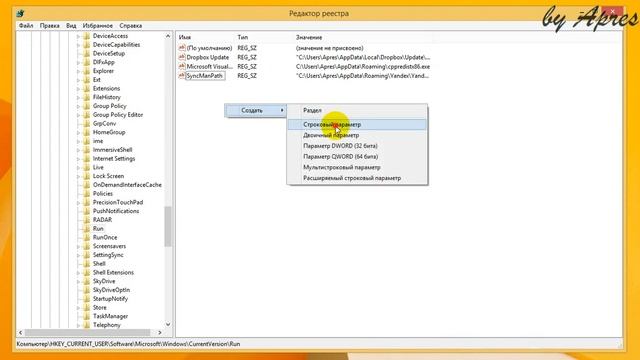Click the string icon beside (По умолчанию)
The height and width of the screenshot is (360, 640).
[182, 48]
